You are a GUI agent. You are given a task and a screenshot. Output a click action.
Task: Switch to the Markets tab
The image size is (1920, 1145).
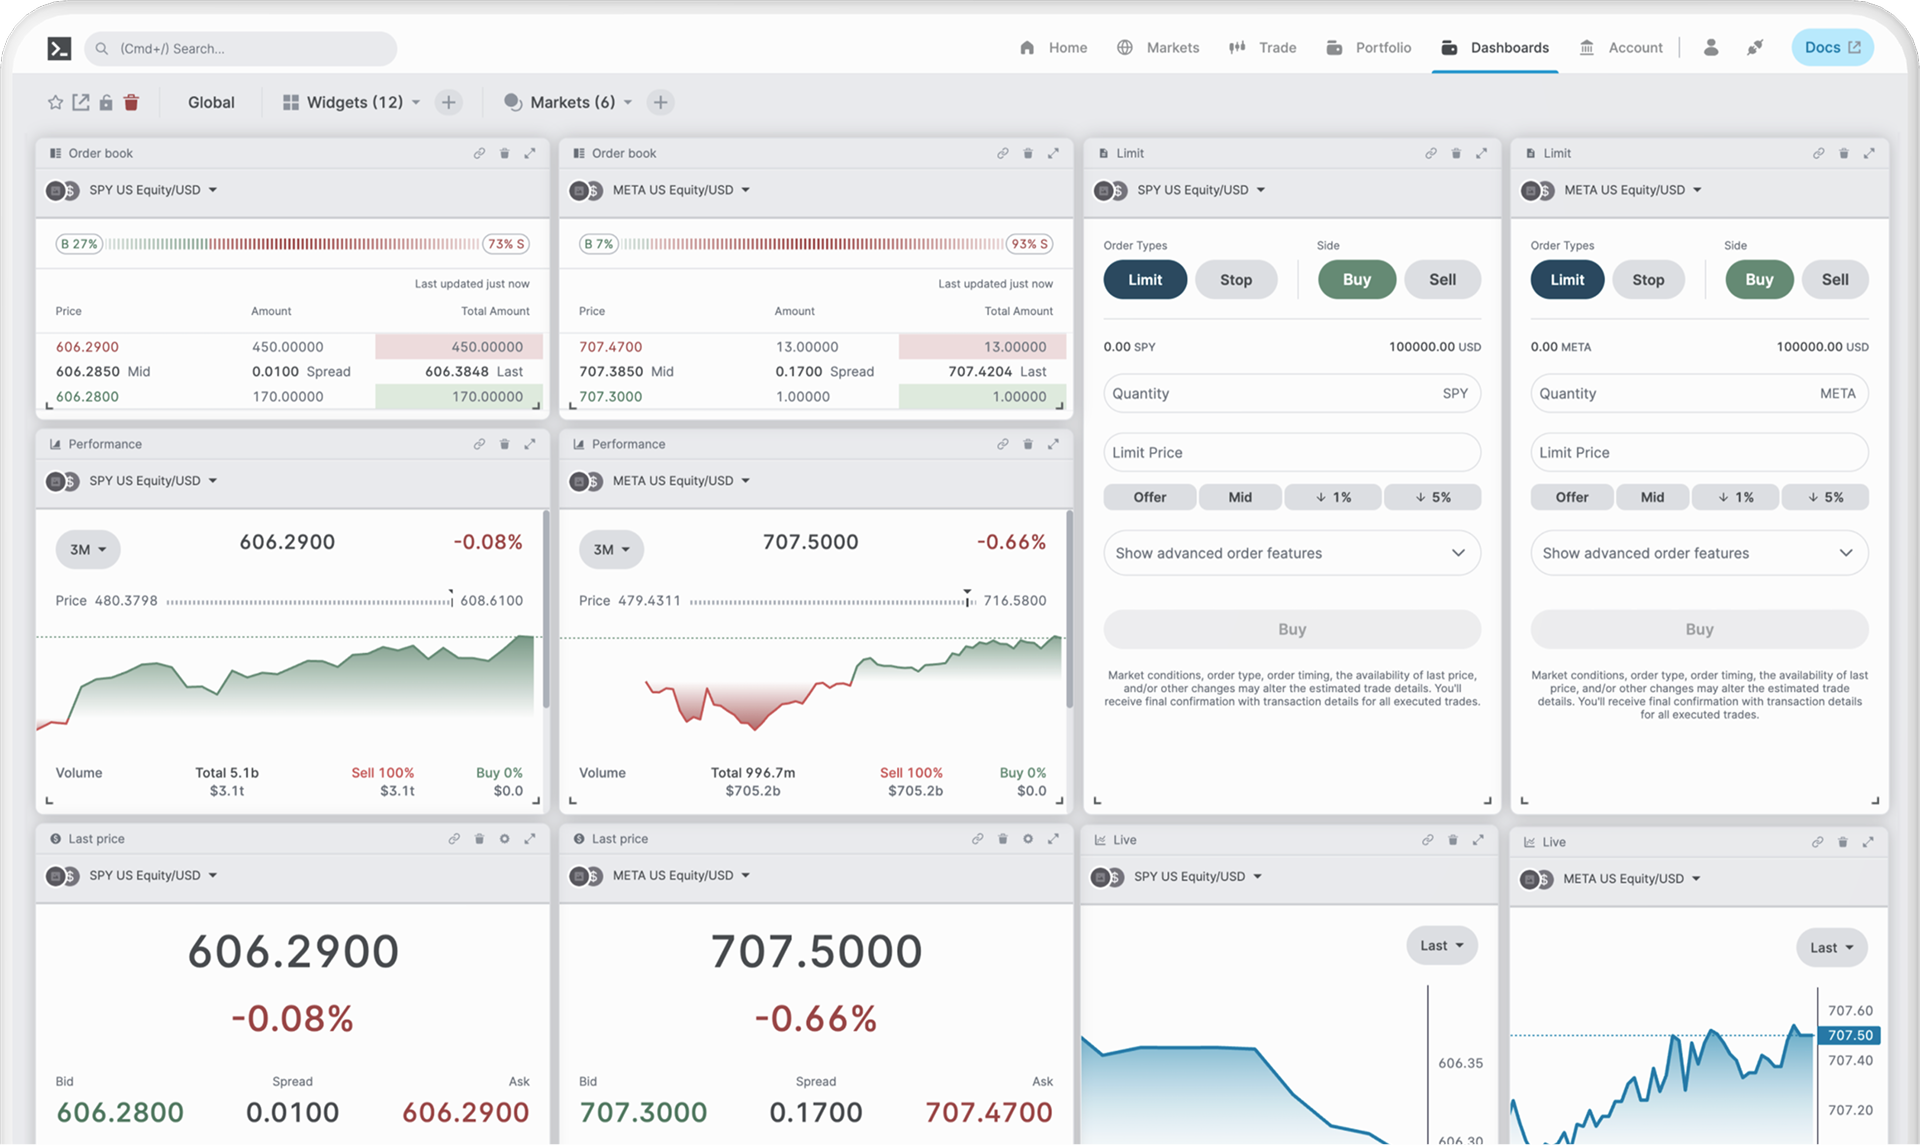[1172, 47]
